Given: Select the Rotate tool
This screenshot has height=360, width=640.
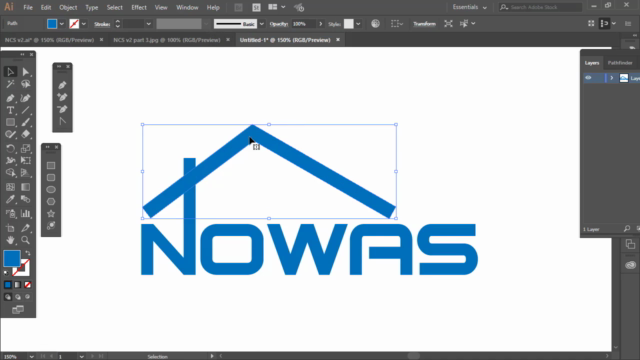Looking at the screenshot, I should 10,149.
